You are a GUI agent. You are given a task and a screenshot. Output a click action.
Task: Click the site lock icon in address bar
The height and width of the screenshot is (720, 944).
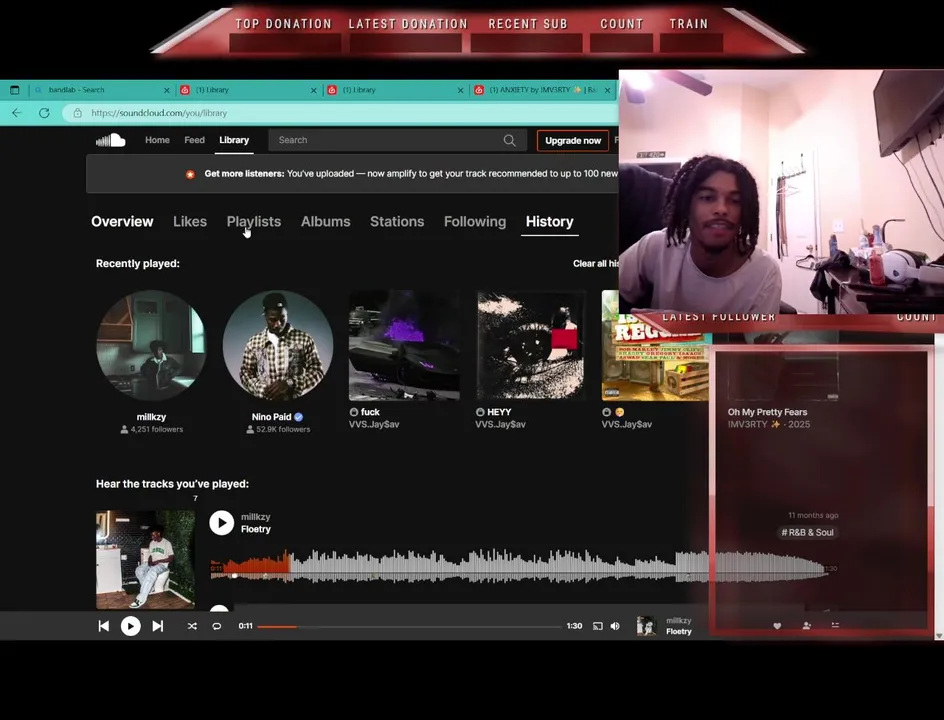pos(77,113)
